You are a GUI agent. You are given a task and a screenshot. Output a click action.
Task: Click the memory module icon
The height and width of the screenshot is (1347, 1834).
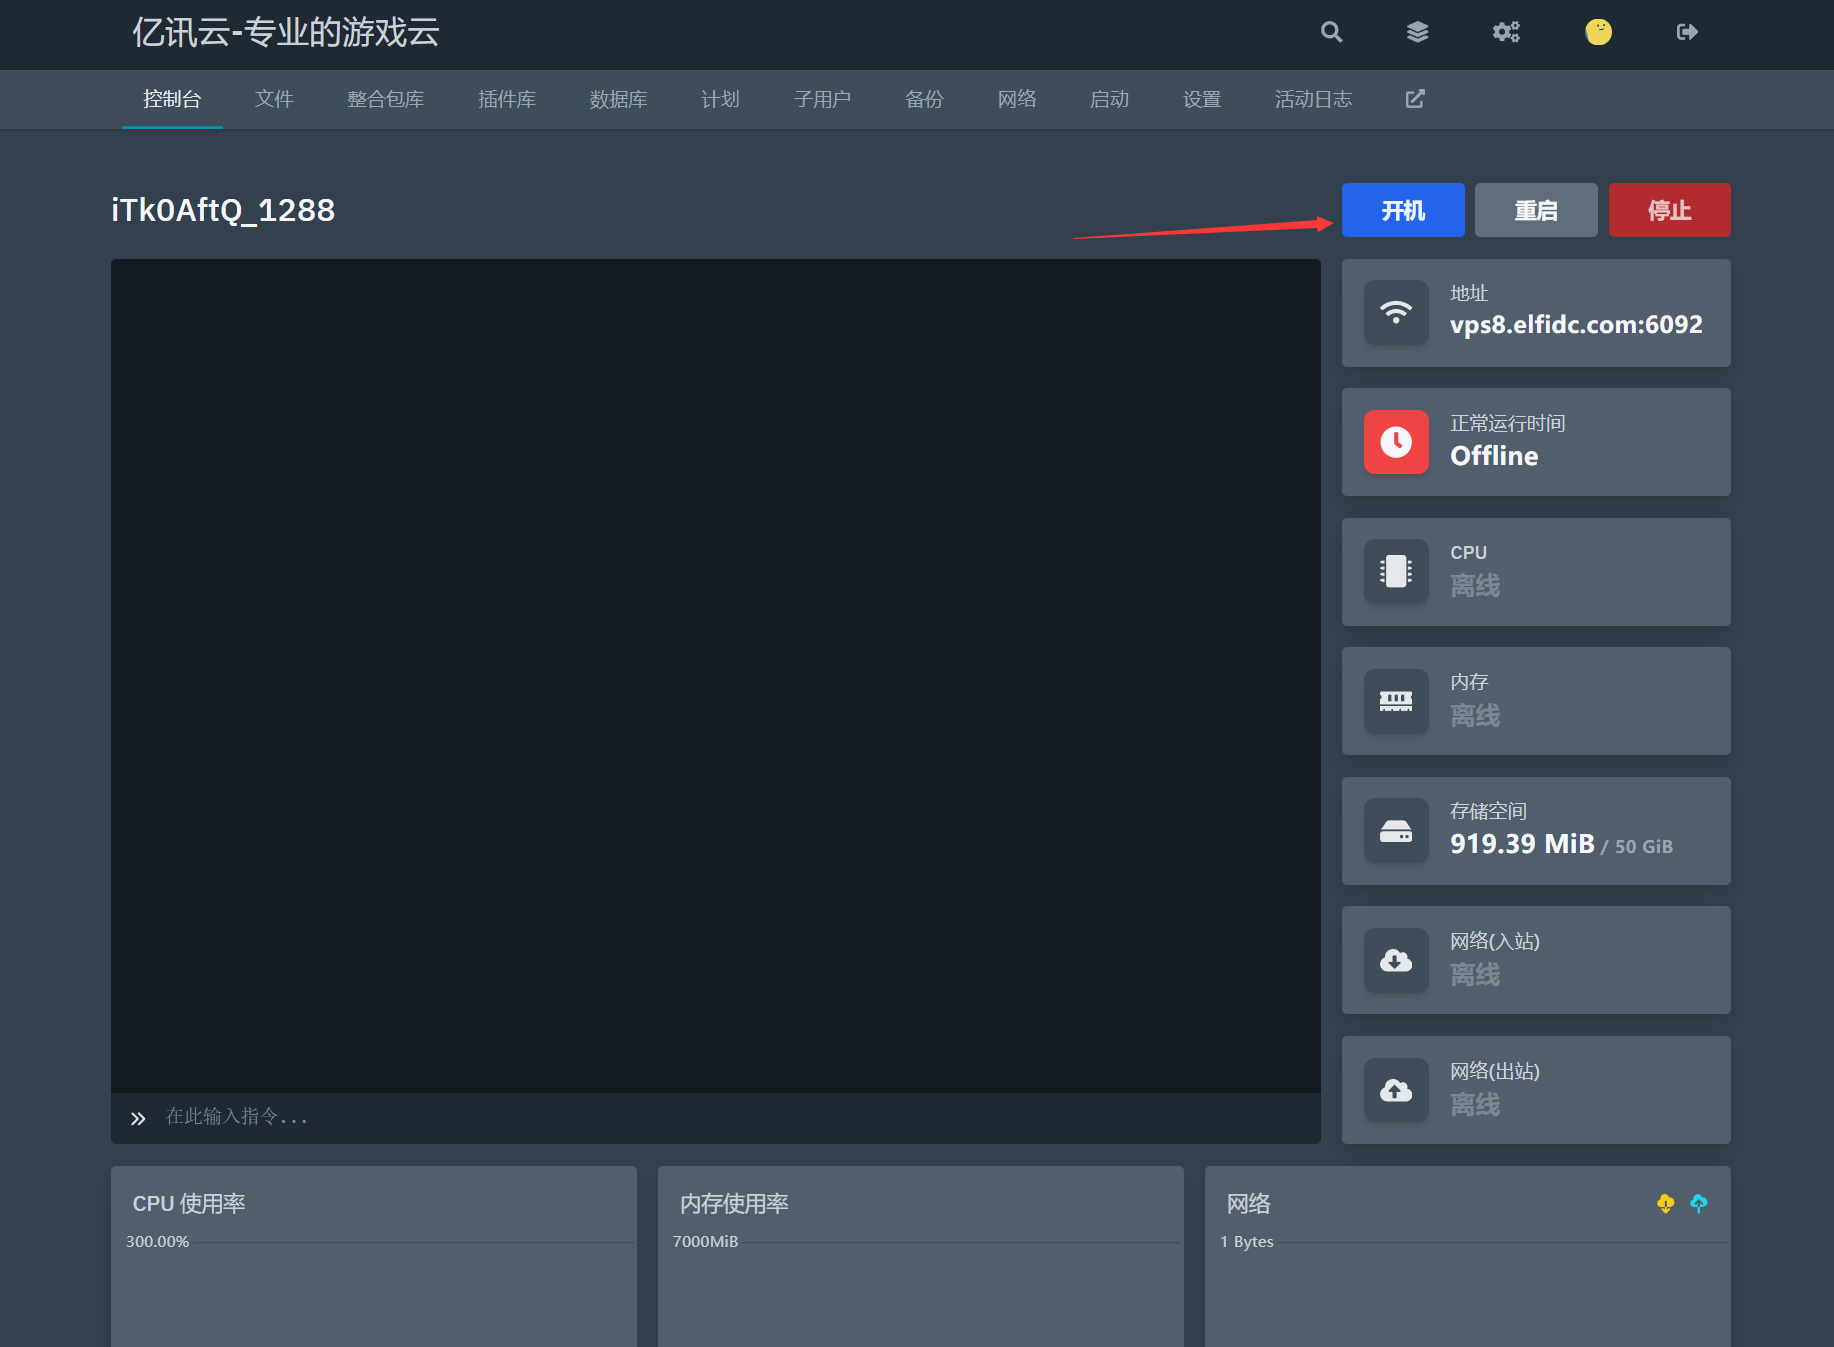(x=1396, y=701)
